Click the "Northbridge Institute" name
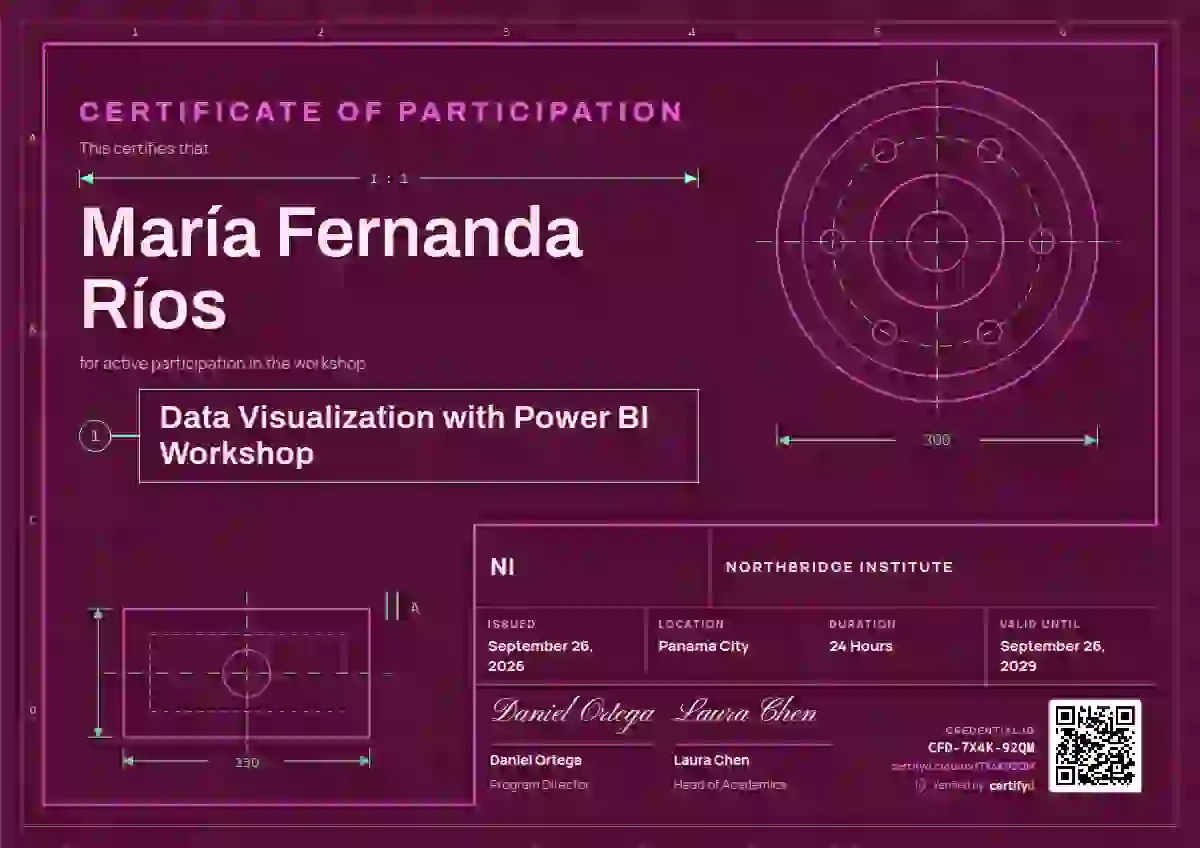Screen dimensions: 1200x848 pyautogui.click(x=839, y=567)
